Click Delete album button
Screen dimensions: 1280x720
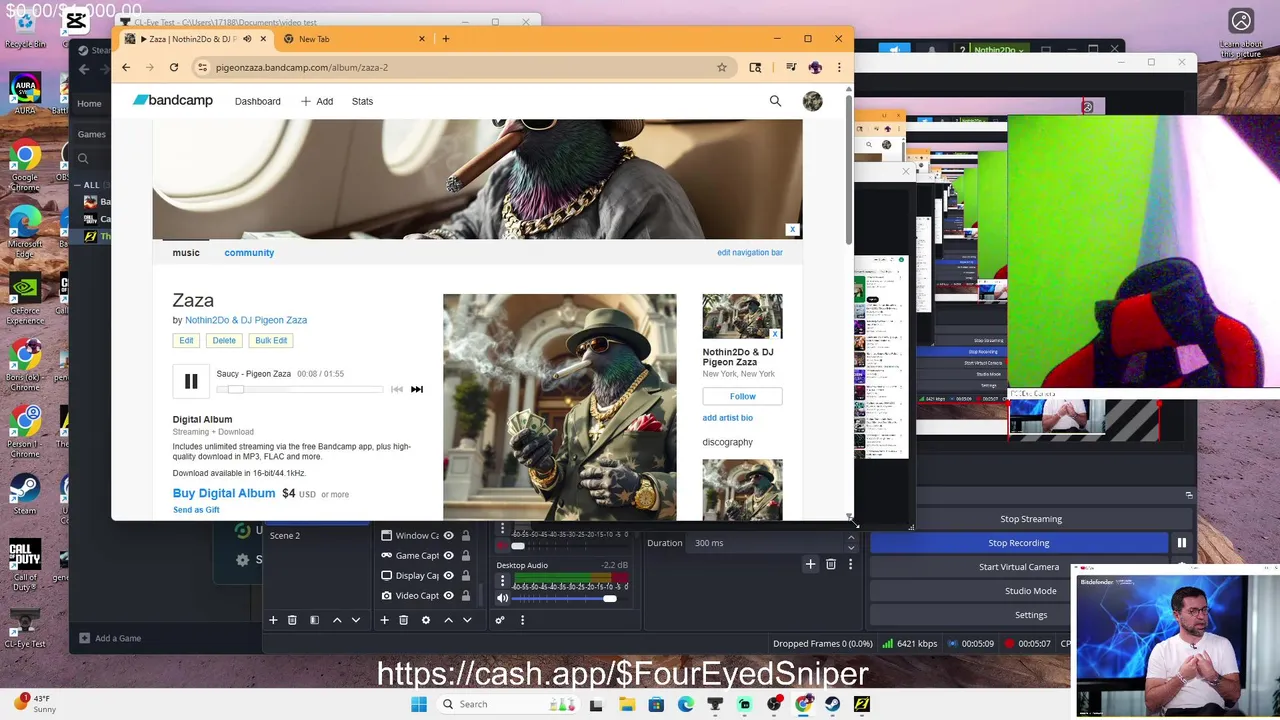[224, 340]
